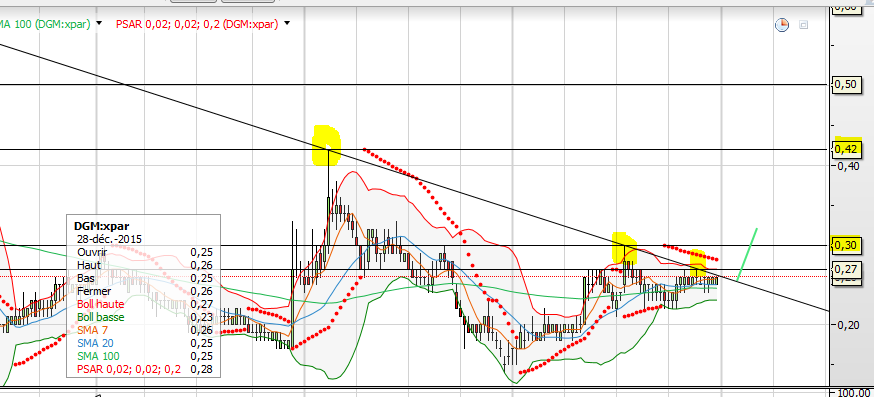Select the highlighted 0,42 price label
Viewport: 874px width, 397px height.
tap(847, 148)
